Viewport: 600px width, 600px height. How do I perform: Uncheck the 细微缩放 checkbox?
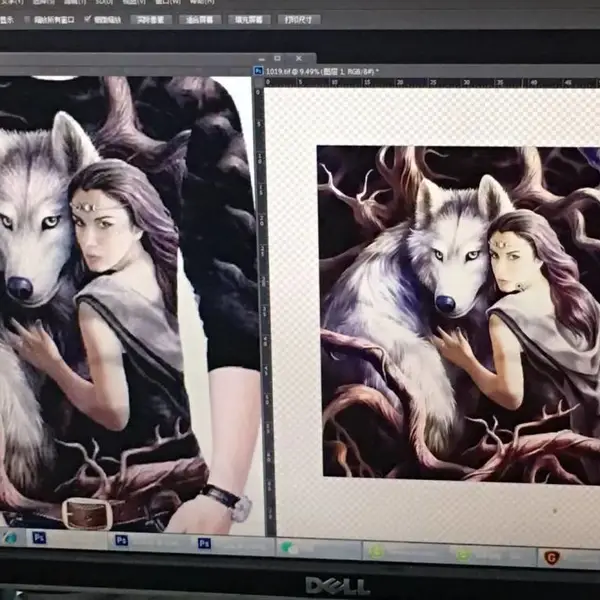[88, 19]
